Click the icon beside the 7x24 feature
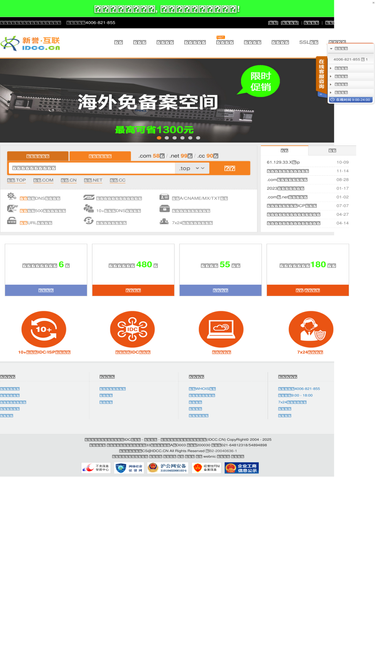Screen dimensions: 375x667 tap(164, 221)
